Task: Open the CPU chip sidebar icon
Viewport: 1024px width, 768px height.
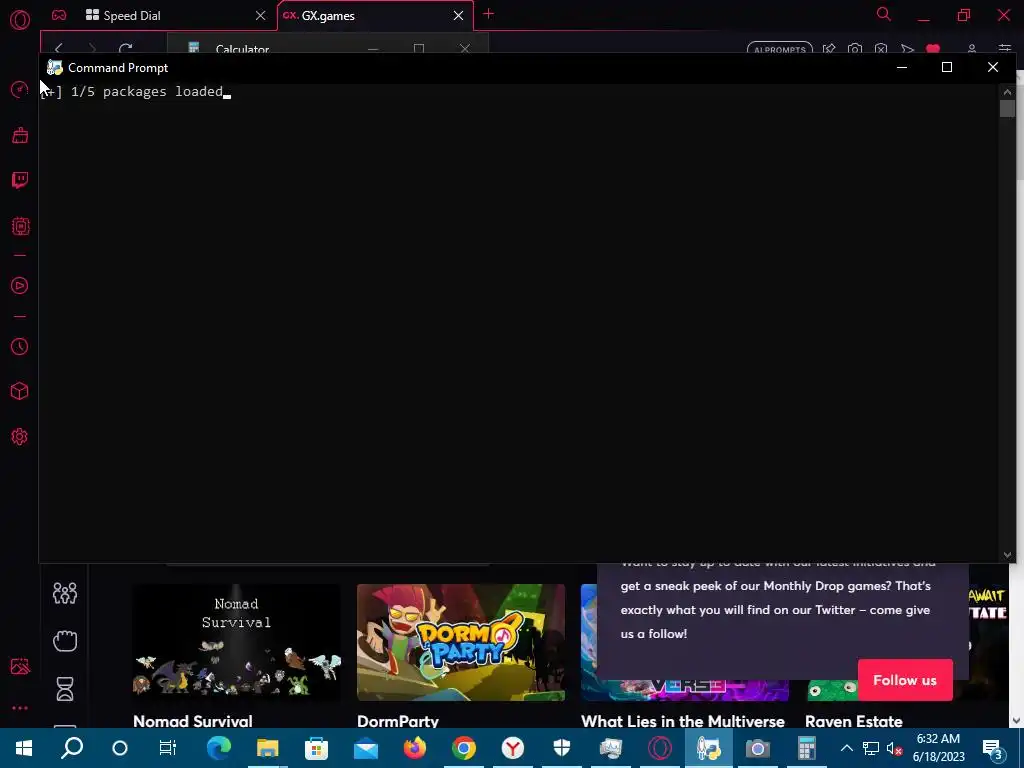Action: (20, 226)
